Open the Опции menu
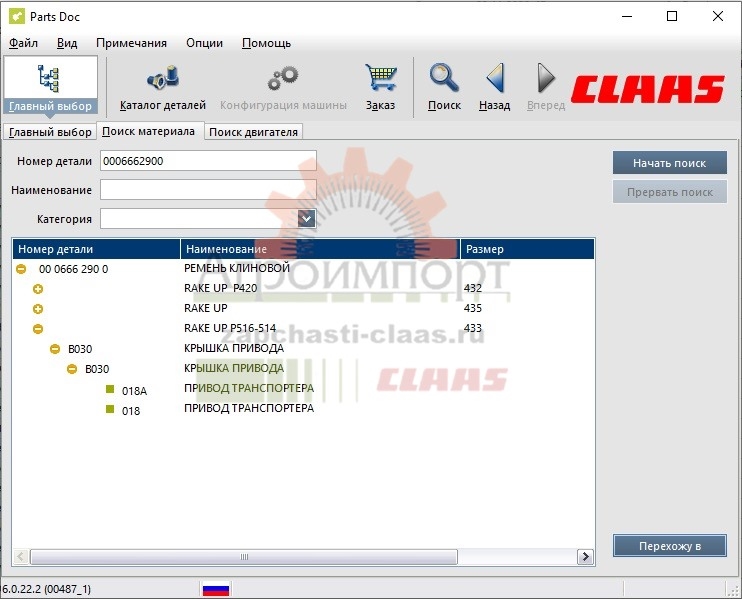Viewport: 742px width, 599px height. (x=204, y=43)
